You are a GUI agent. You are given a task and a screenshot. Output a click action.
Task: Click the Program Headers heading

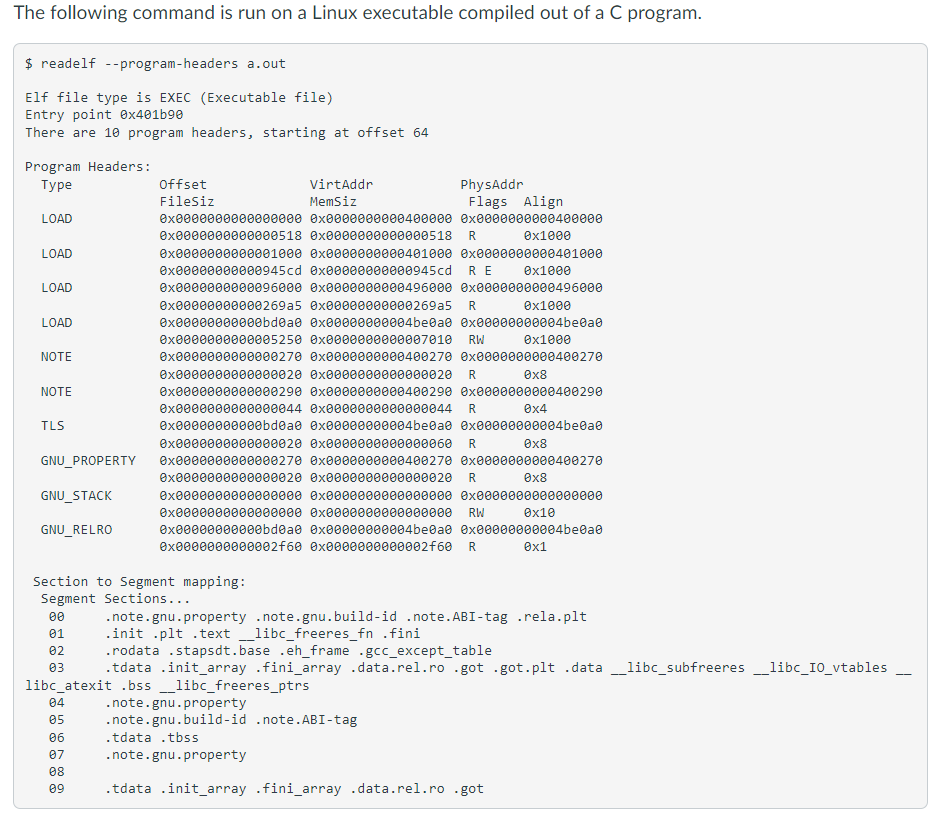88,167
